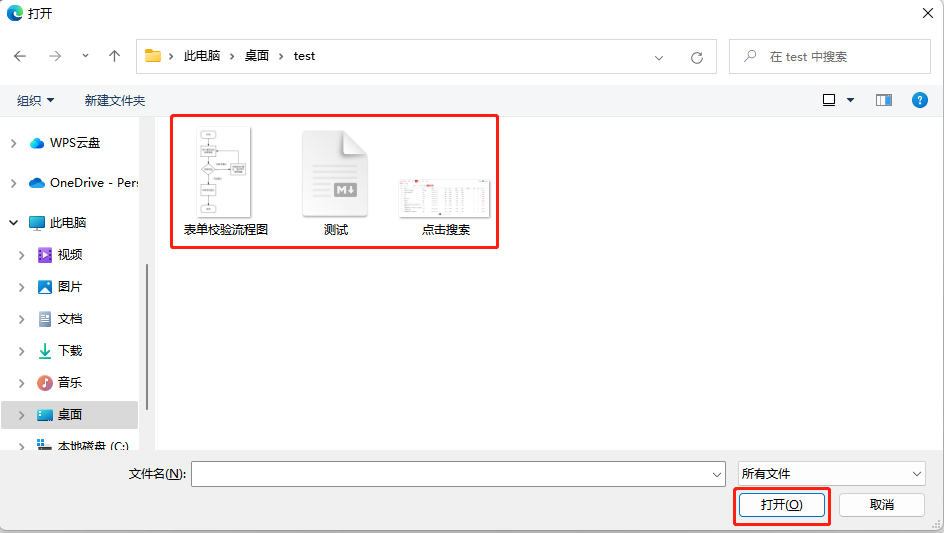Click the Back navigation arrow

(x=20, y=57)
